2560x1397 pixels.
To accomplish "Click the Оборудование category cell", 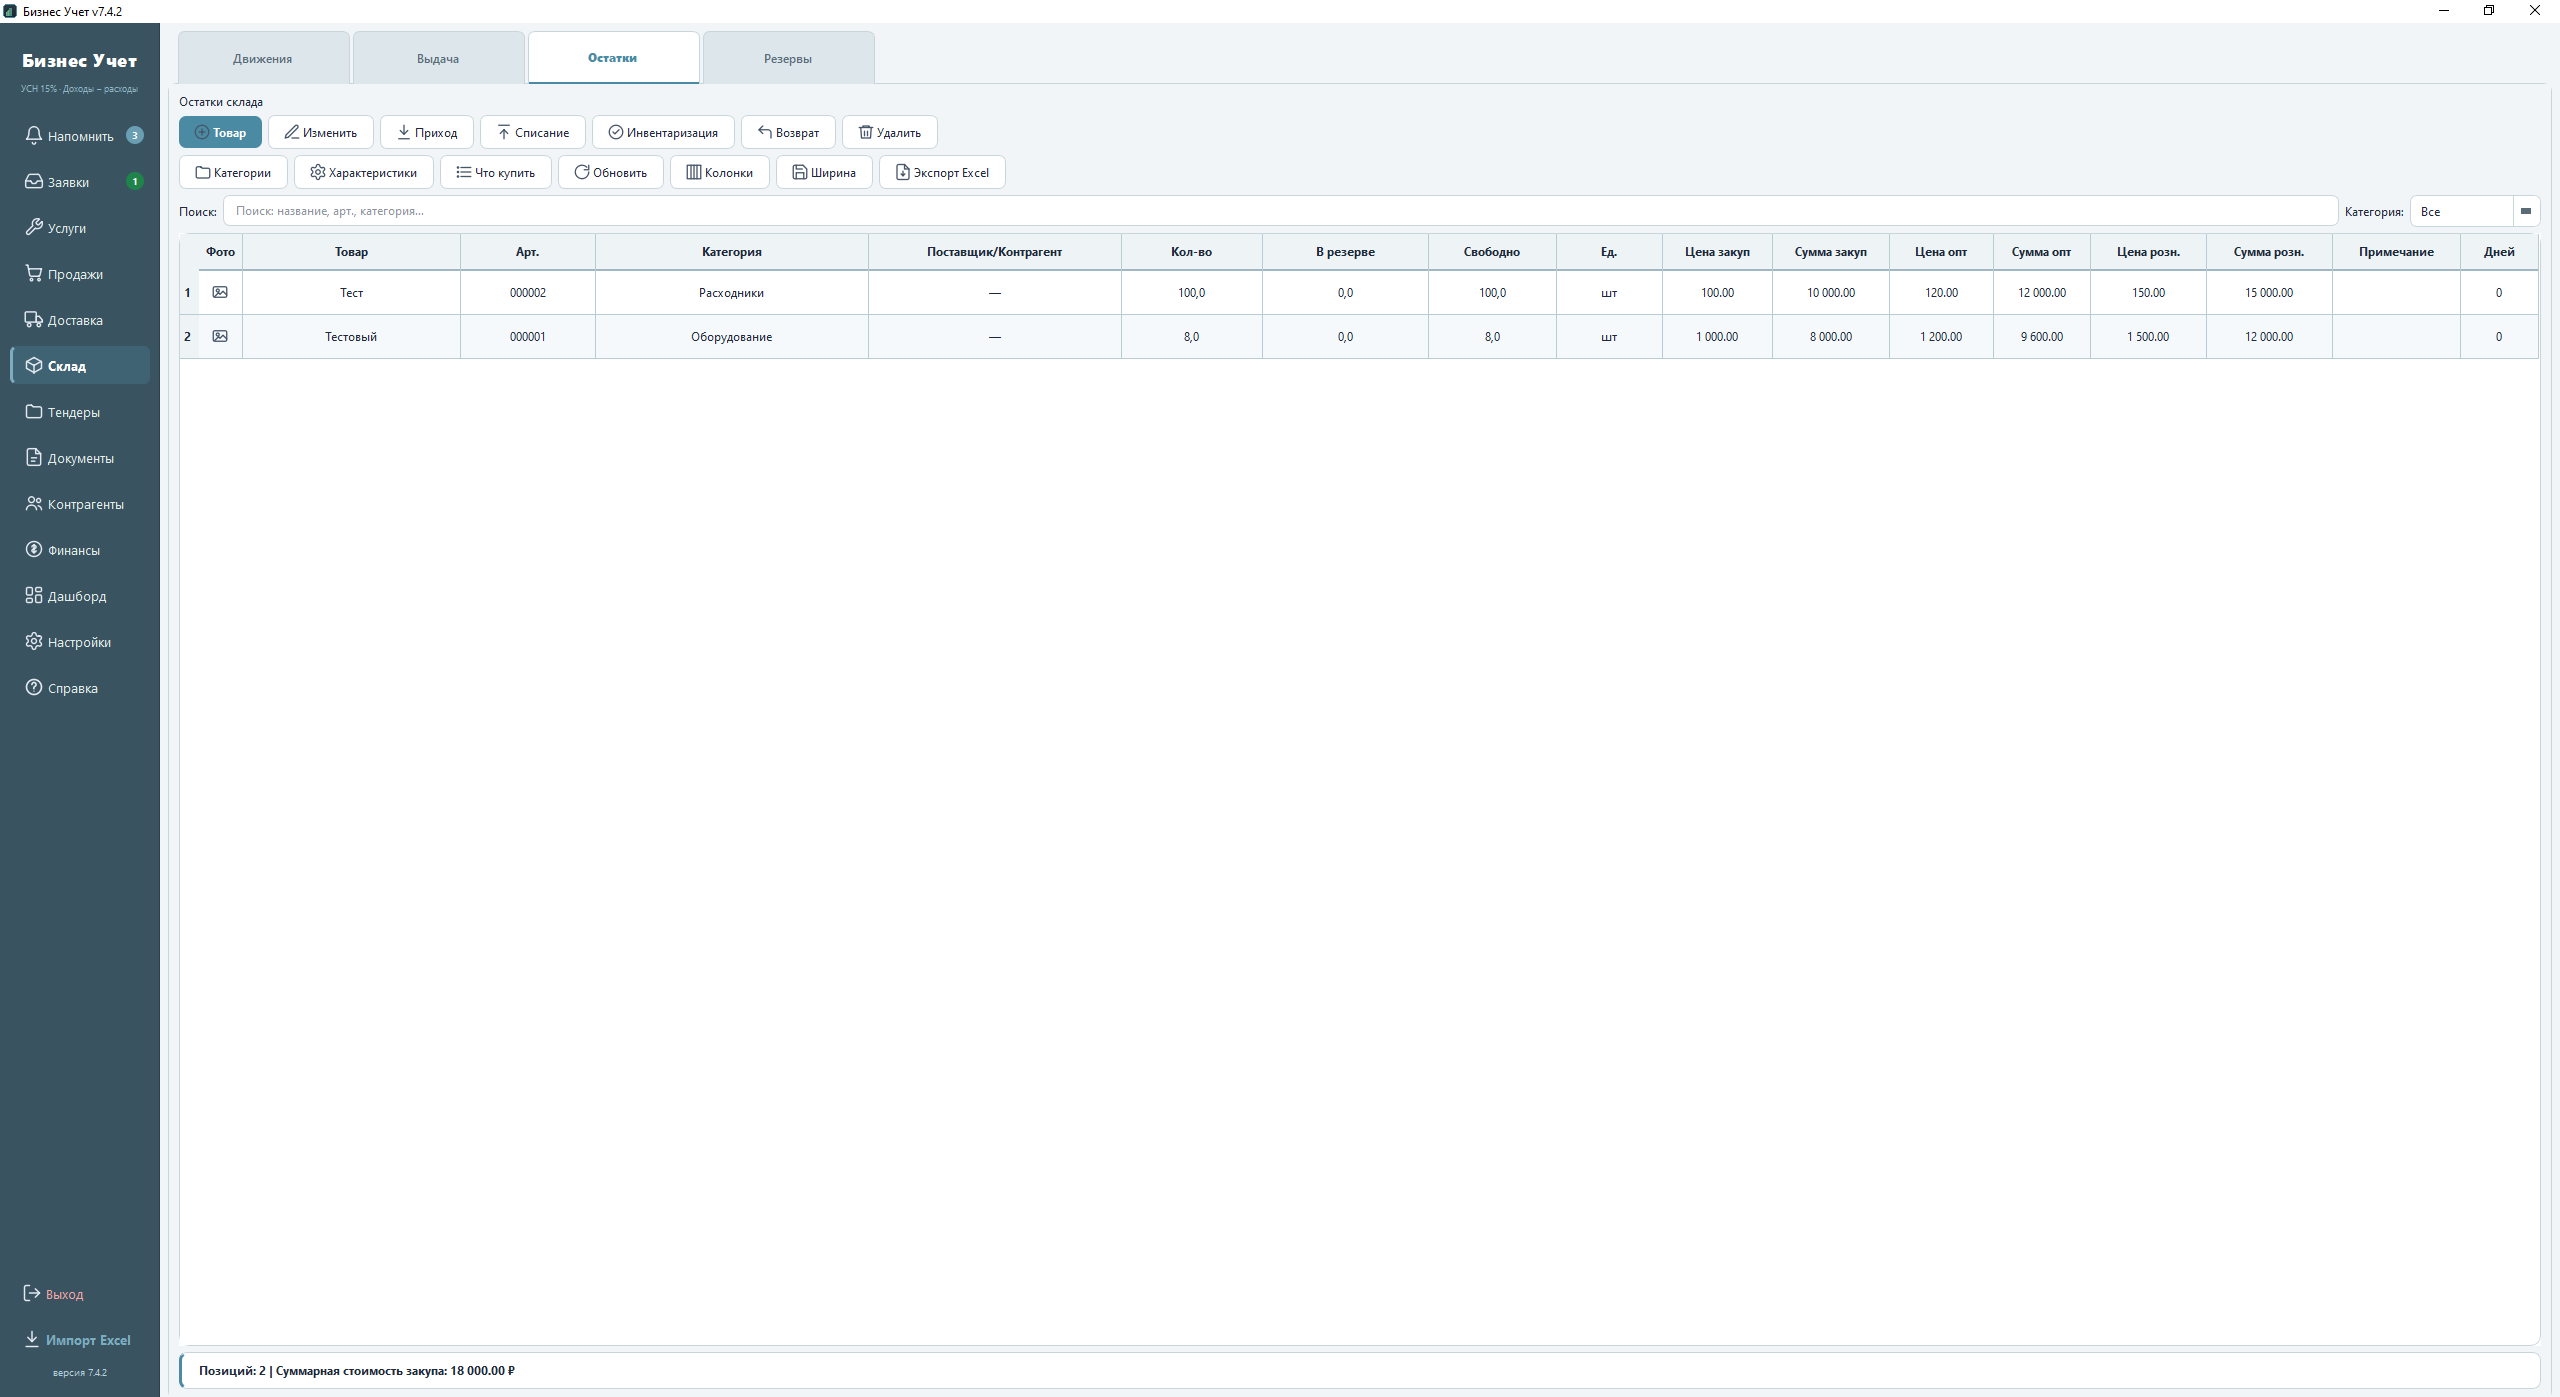I will tap(732, 337).
